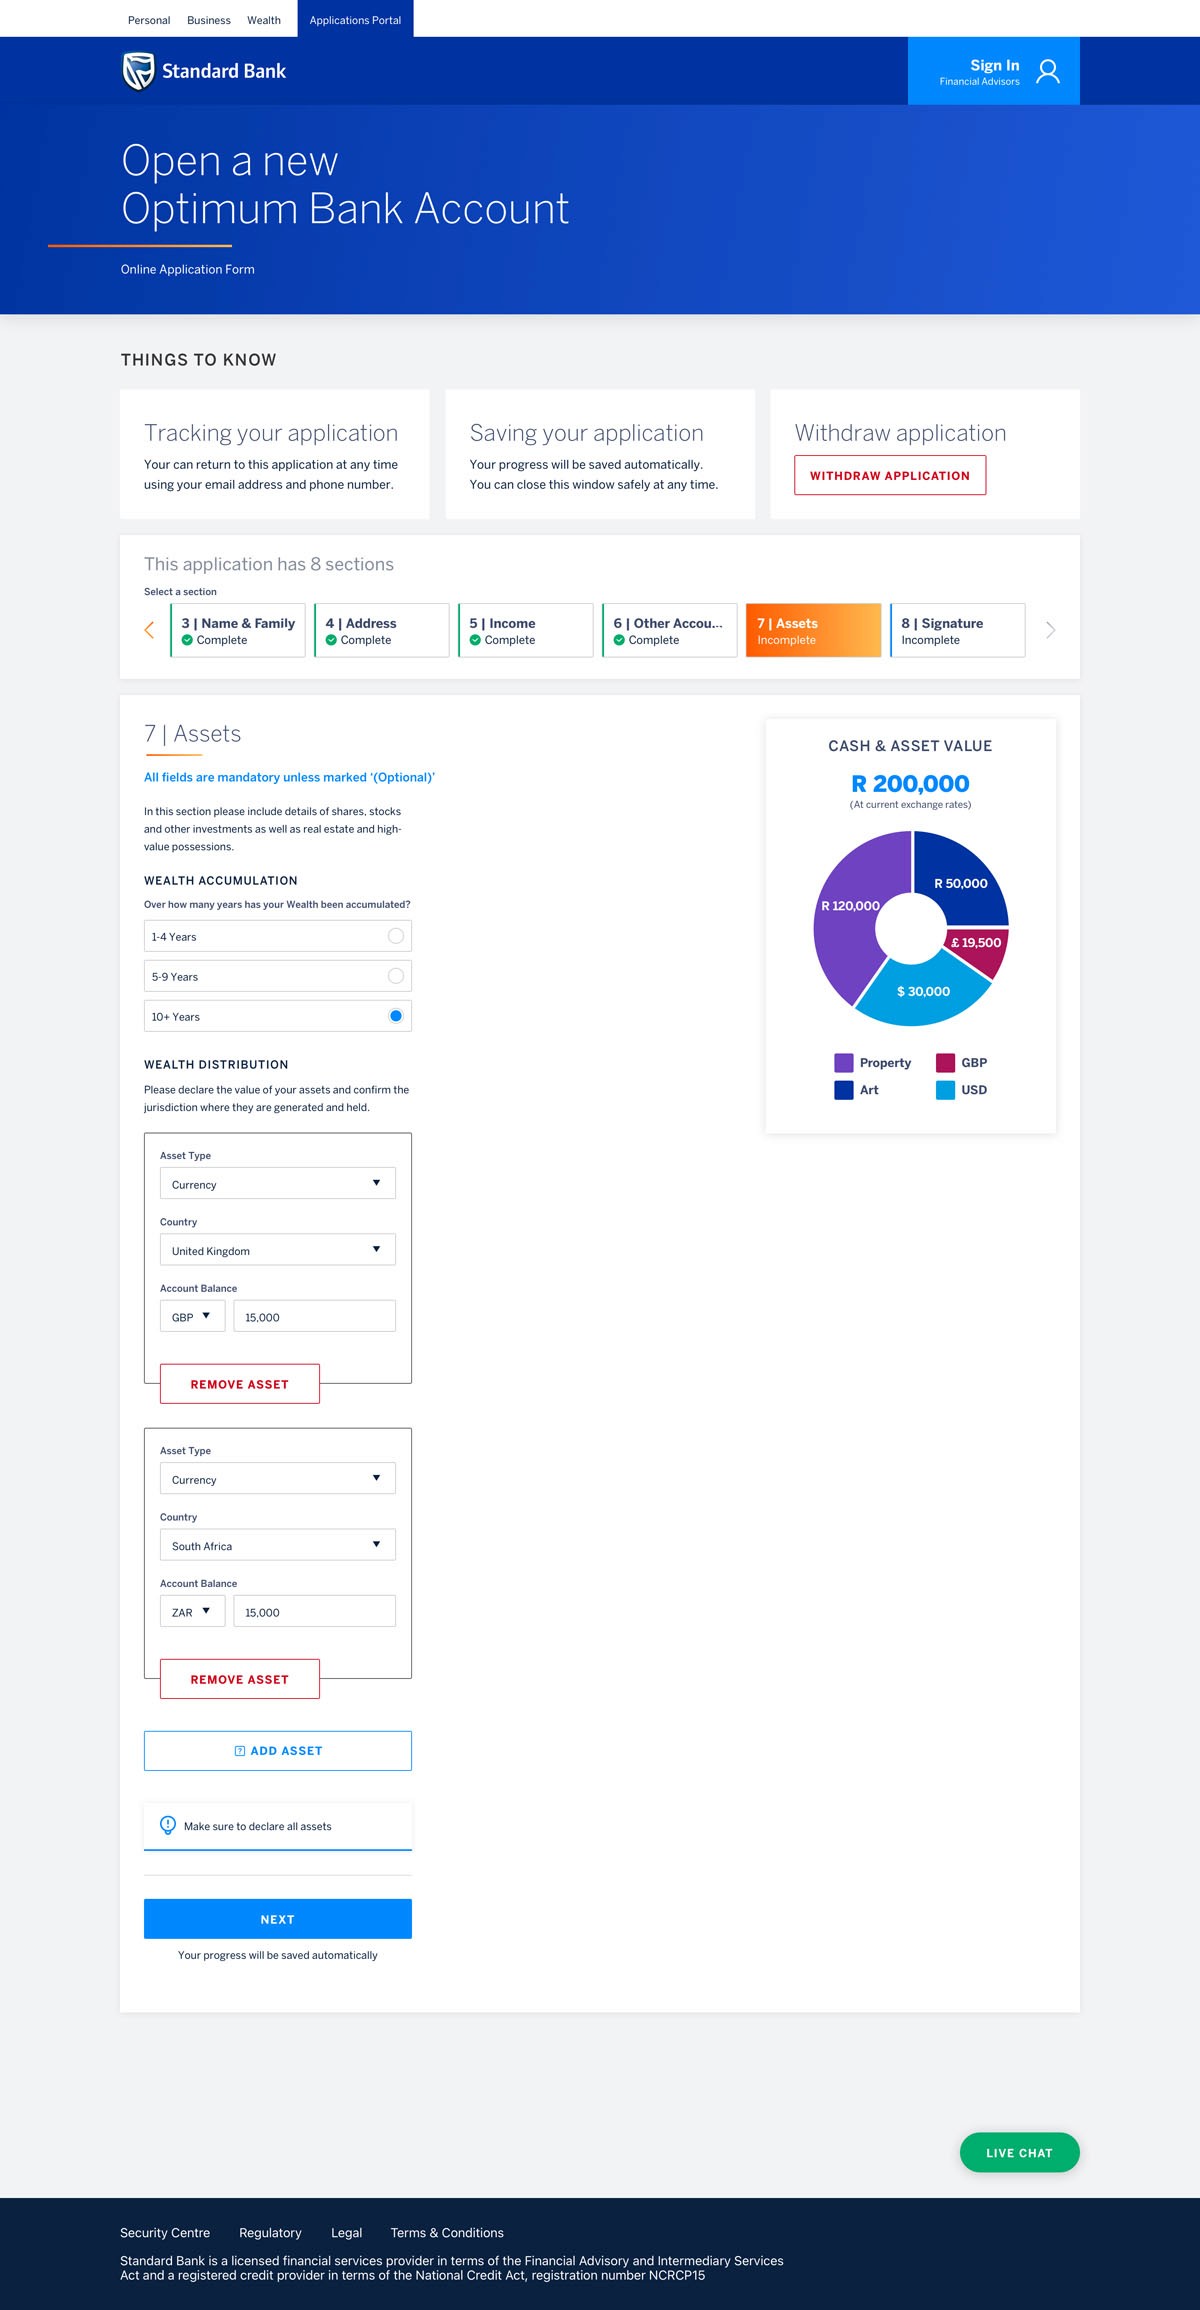Open the Live Chat button

click(x=1020, y=2152)
